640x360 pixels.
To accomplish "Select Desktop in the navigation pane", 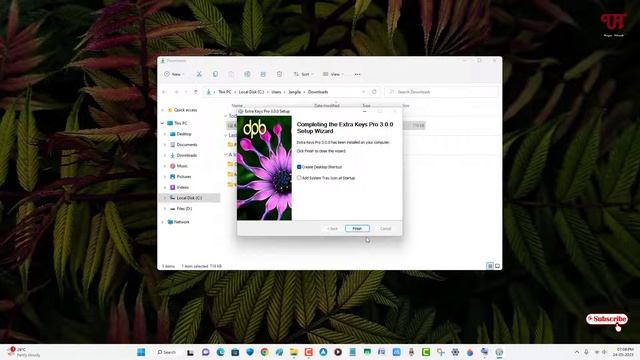I will (184, 134).
